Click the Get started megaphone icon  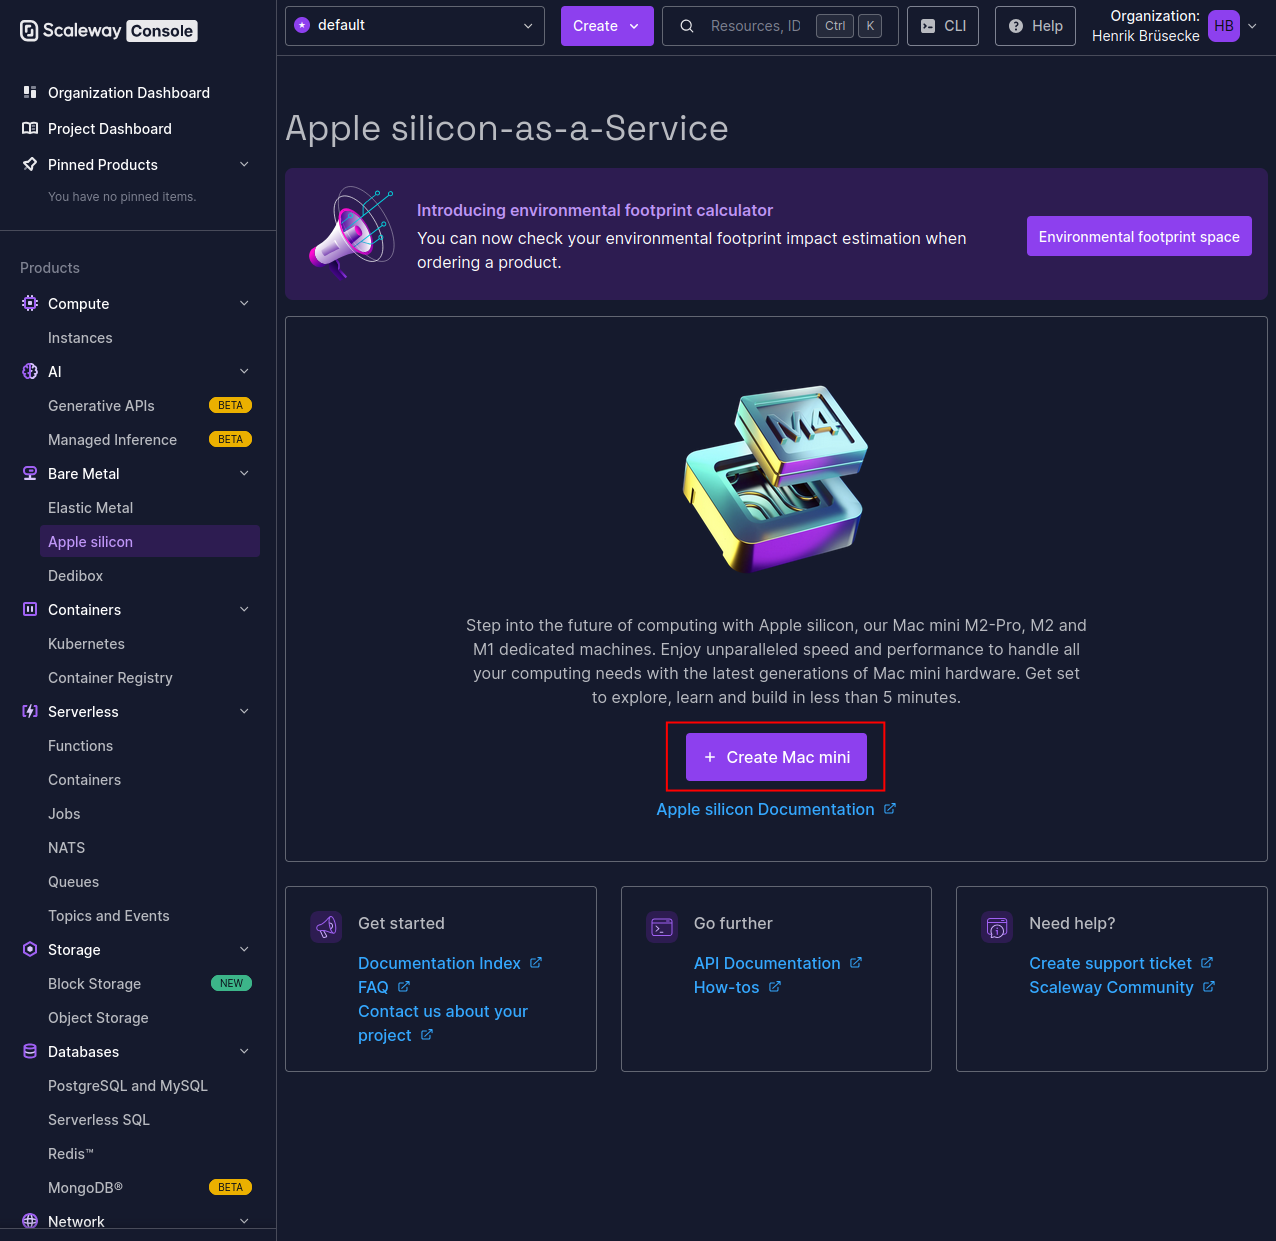coord(326,927)
